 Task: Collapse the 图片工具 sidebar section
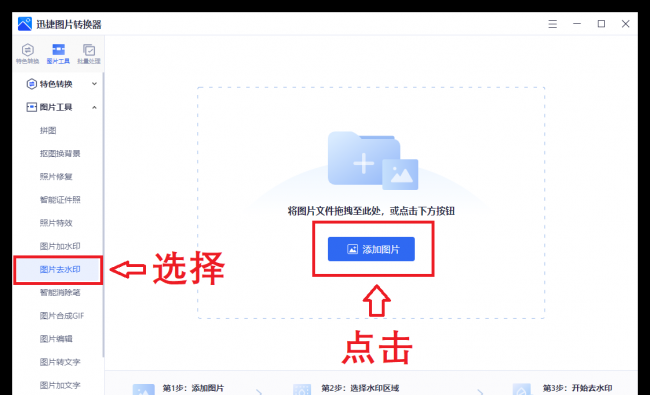coord(61,107)
